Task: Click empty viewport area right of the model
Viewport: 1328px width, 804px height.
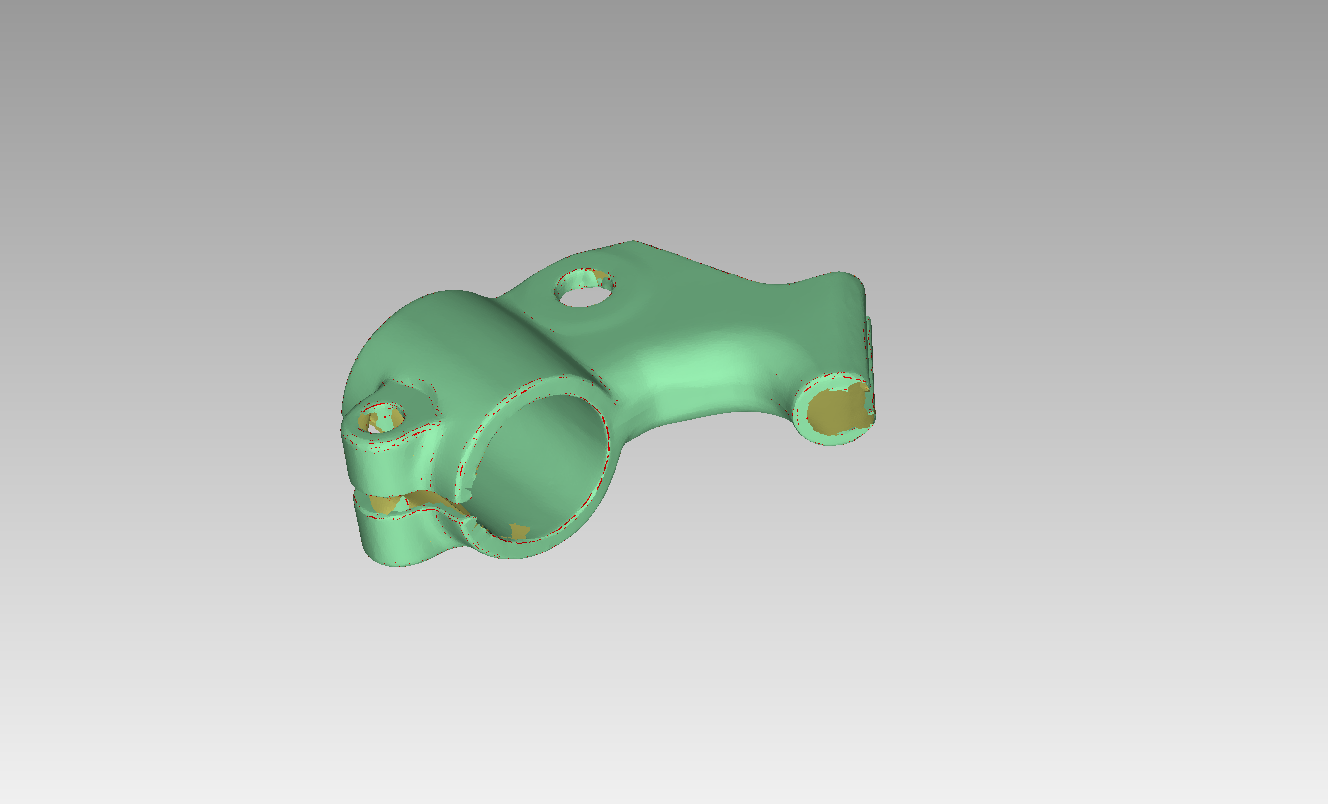Action: pos(1100,420)
